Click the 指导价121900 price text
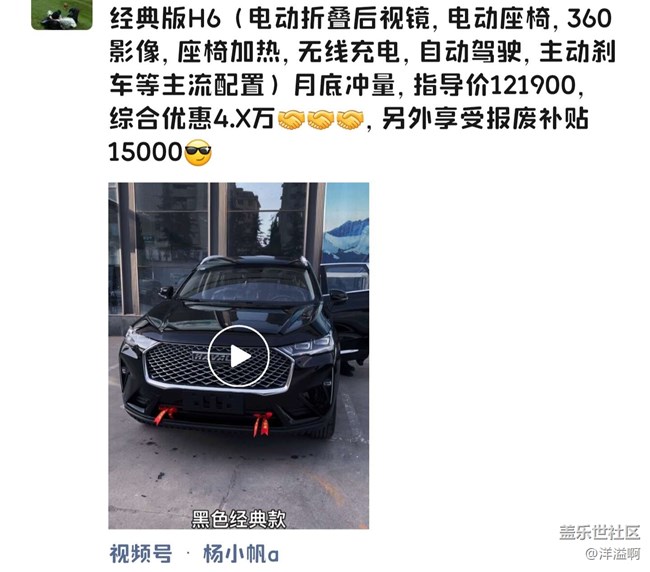 (x=495, y=85)
